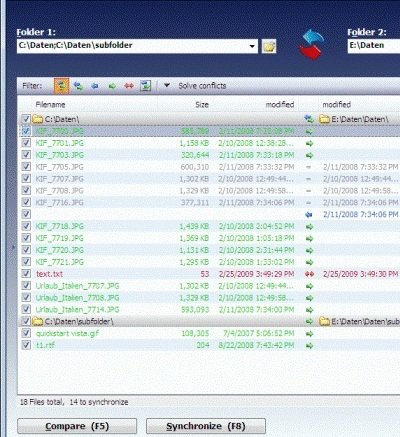This screenshot has height=437, width=400.
Task: Click the equal sign for KIF_7705.JPG
Action: tap(308, 167)
